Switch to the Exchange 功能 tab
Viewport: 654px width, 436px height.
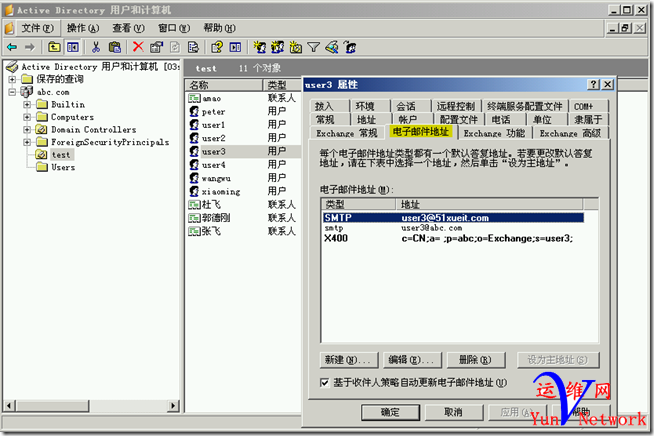click(494, 134)
